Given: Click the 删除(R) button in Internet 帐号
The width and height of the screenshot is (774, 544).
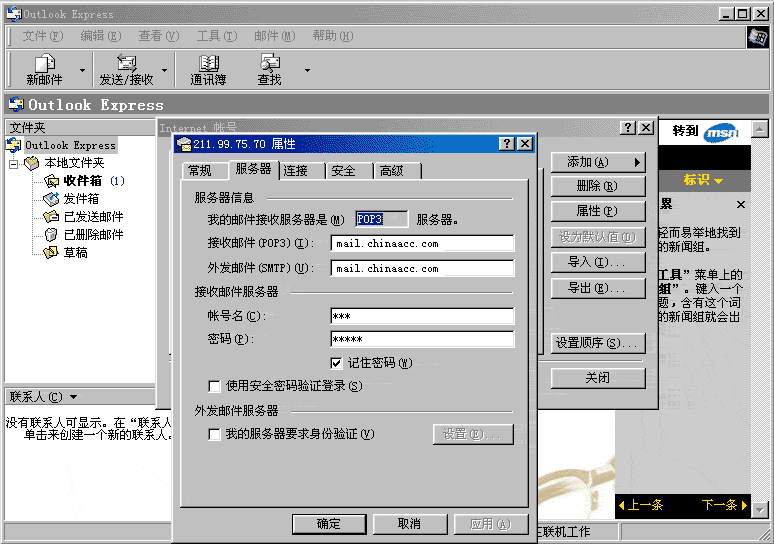Looking at the screenshot, I should coord(598,186).
